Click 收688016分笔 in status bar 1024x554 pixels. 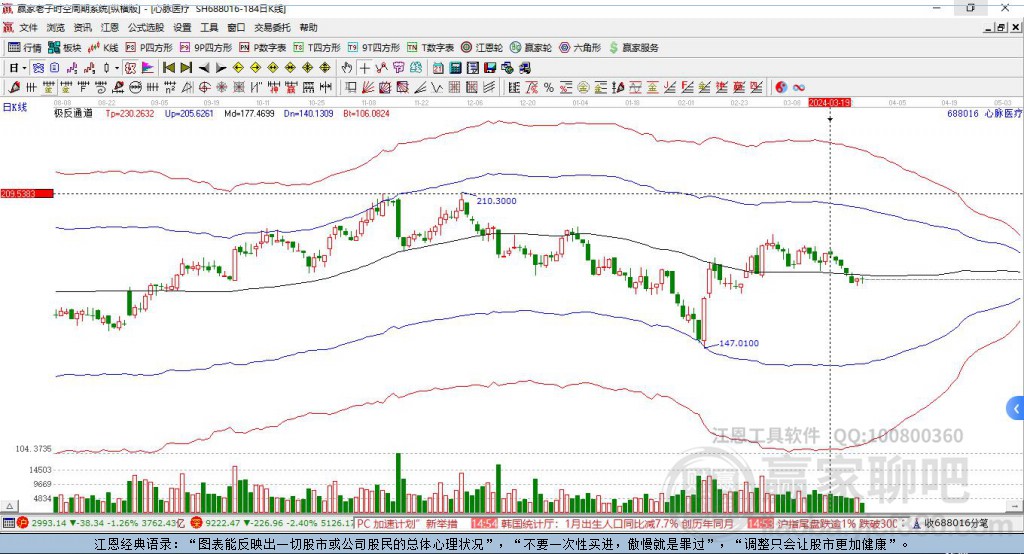pyautogui.click(x=956, y=523)
